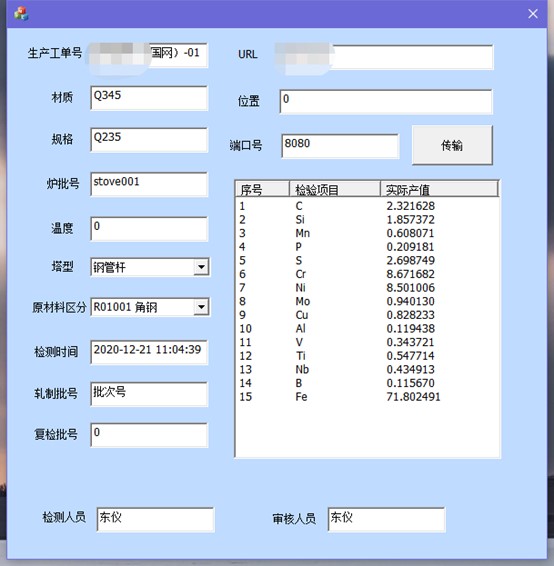
Task: Select the V row with value 0.343721
Action: [x=367, y=342]
